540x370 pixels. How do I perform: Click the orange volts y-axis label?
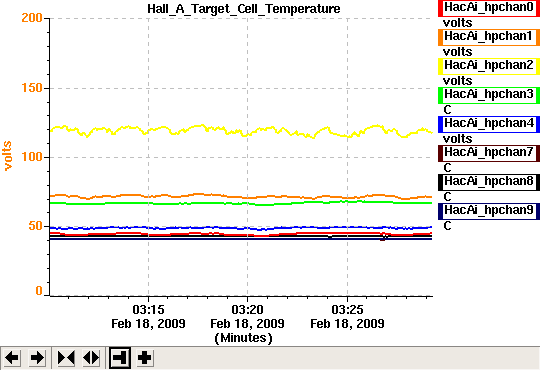[8, 156]
